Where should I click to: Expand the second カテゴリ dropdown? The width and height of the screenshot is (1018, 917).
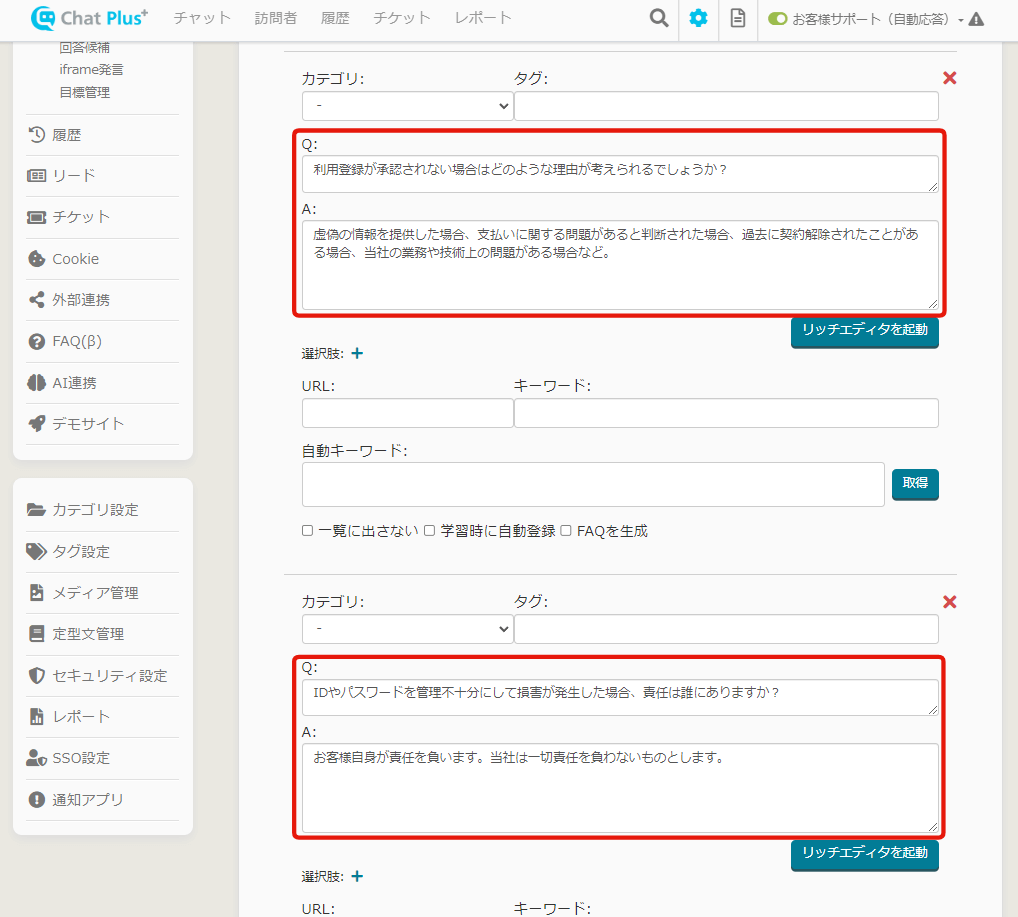pyautogui.click(x=407, y=628)
